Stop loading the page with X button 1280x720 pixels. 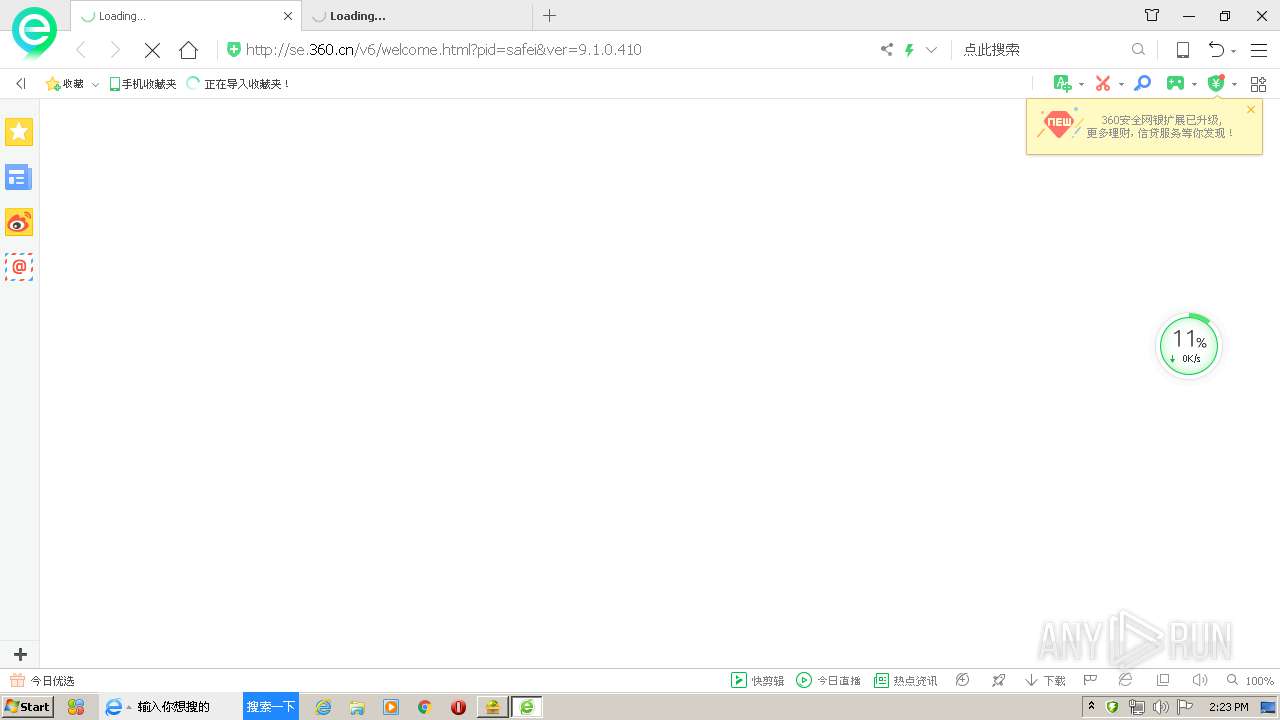(152, 50)
